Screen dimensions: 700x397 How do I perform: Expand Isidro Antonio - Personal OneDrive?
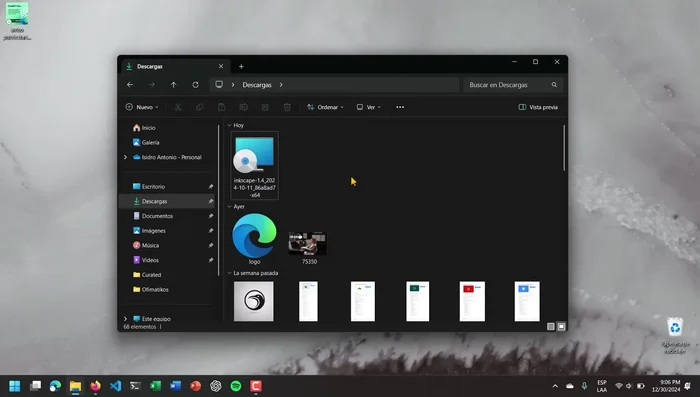point(125,157)
